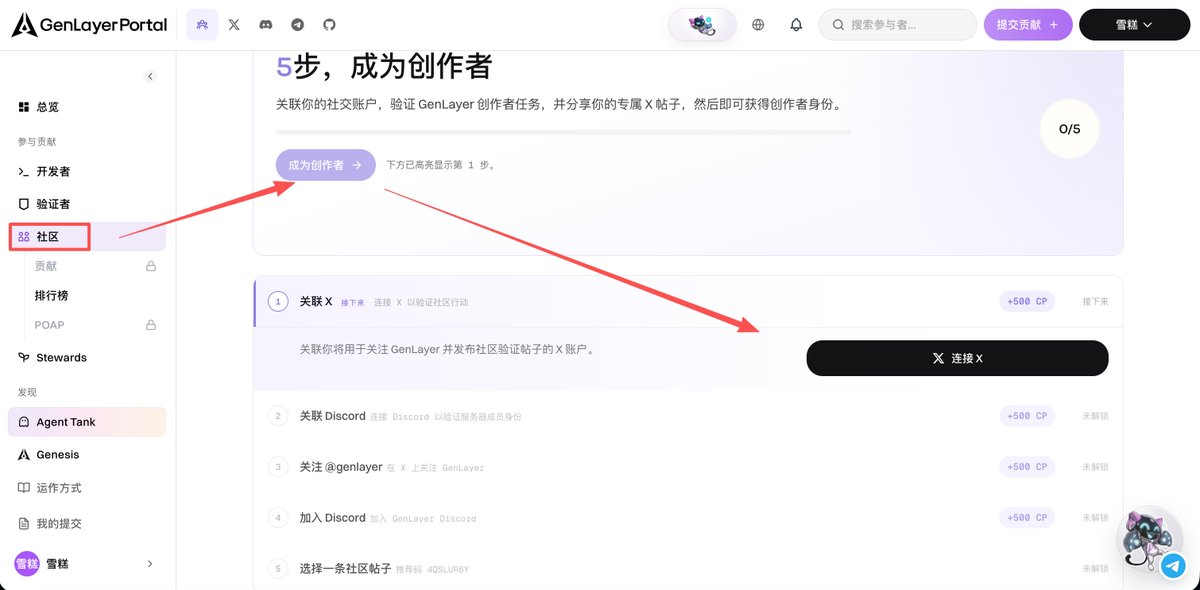Go to 总览 in the sidebar

pos(87,107)
